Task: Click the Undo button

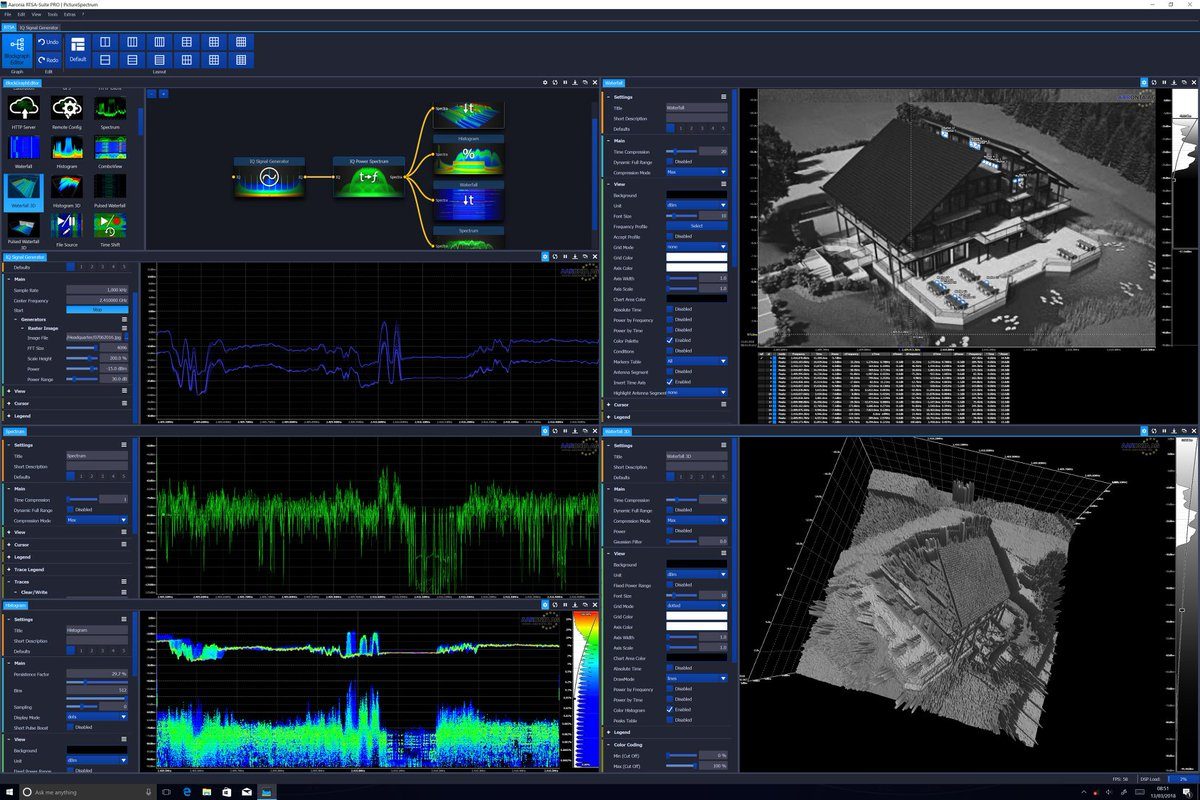Action: coord(48,43)
